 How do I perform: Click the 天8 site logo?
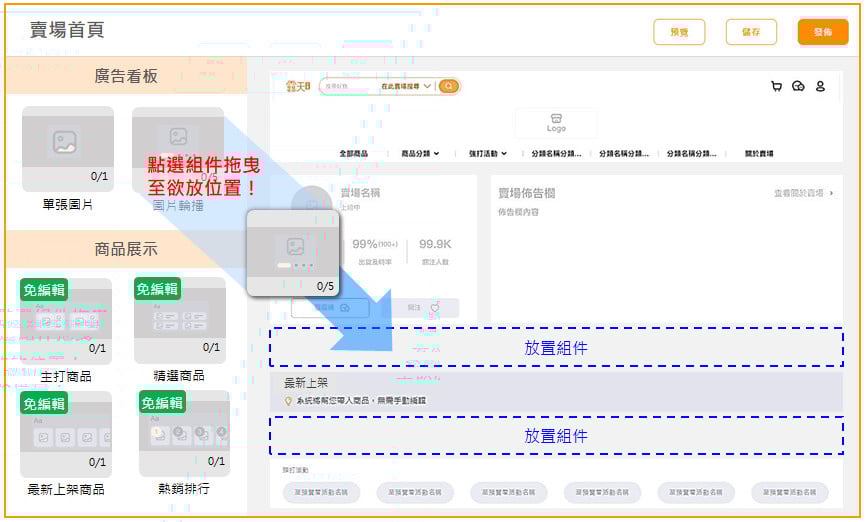298,87
